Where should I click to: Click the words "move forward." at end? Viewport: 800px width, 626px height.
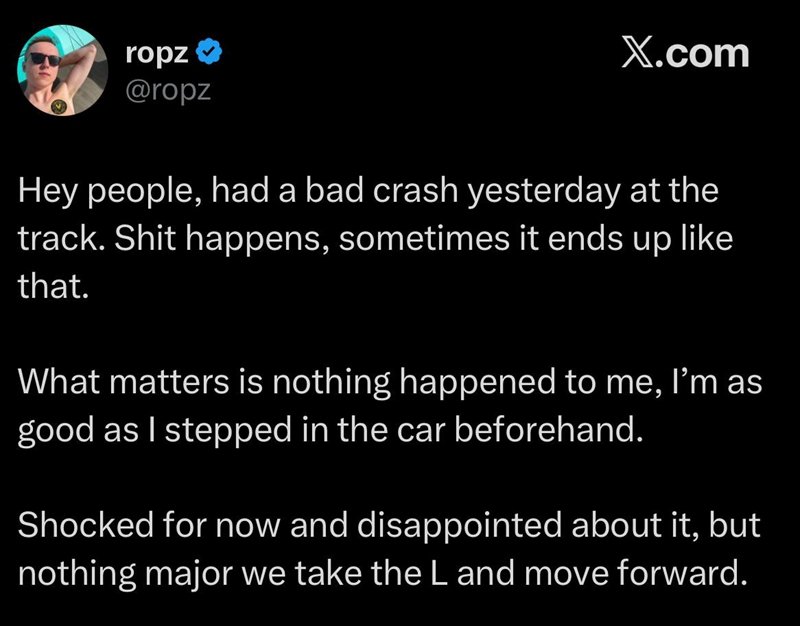click(x=633, y=572)
